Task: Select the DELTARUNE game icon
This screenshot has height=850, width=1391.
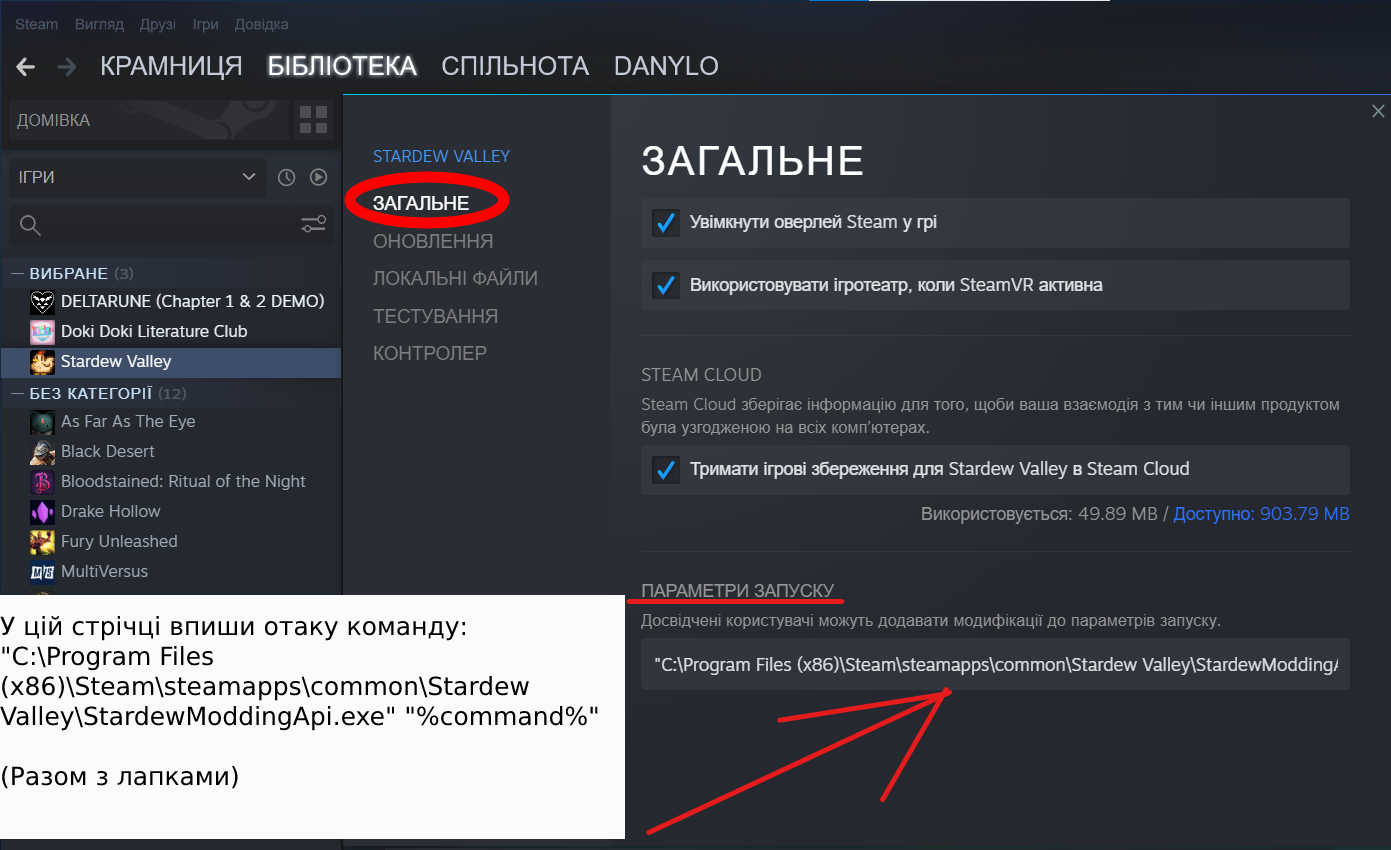Action: (x=42, y=301)
